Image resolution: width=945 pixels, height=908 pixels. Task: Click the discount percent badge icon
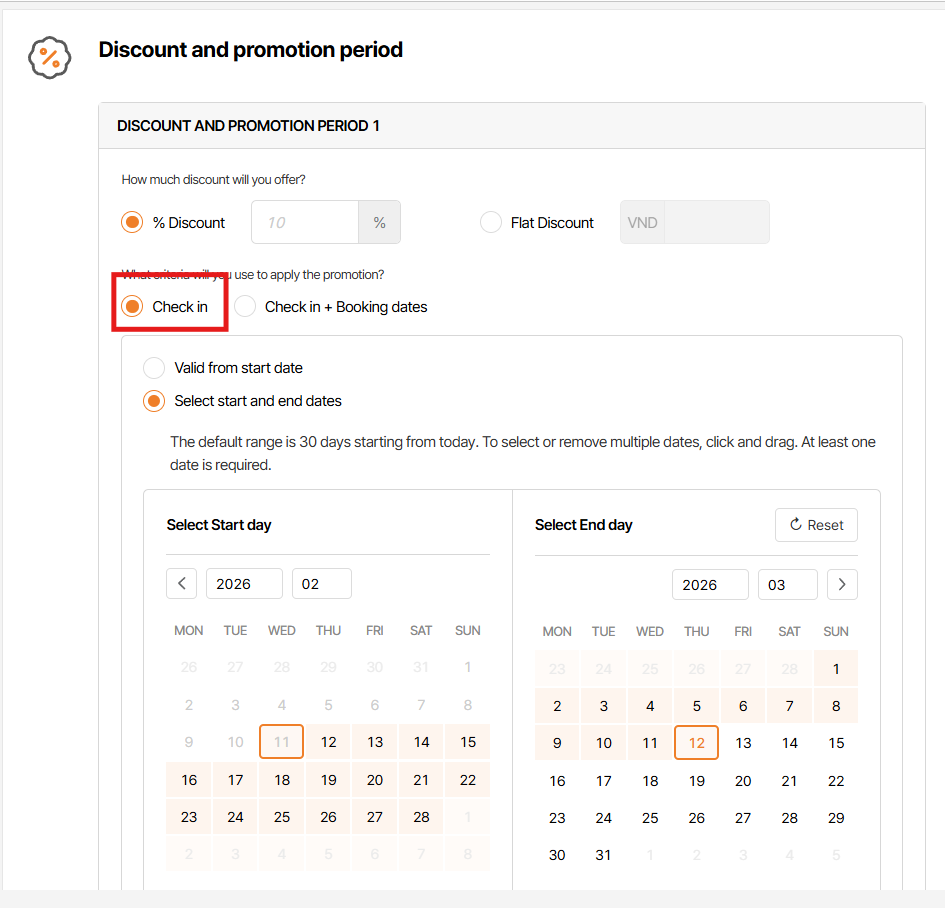click(49, 57)
